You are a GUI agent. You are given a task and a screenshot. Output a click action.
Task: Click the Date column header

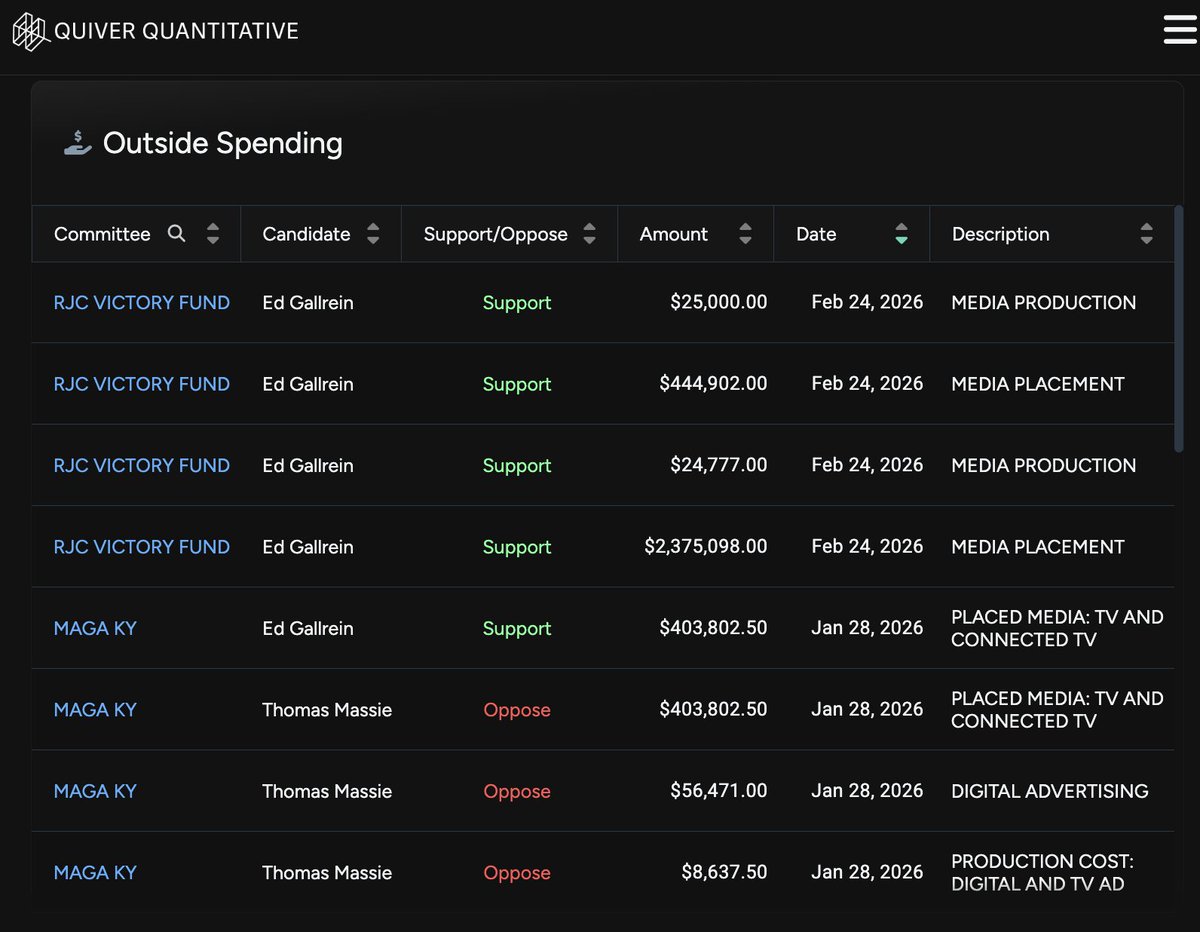(851, 234)
